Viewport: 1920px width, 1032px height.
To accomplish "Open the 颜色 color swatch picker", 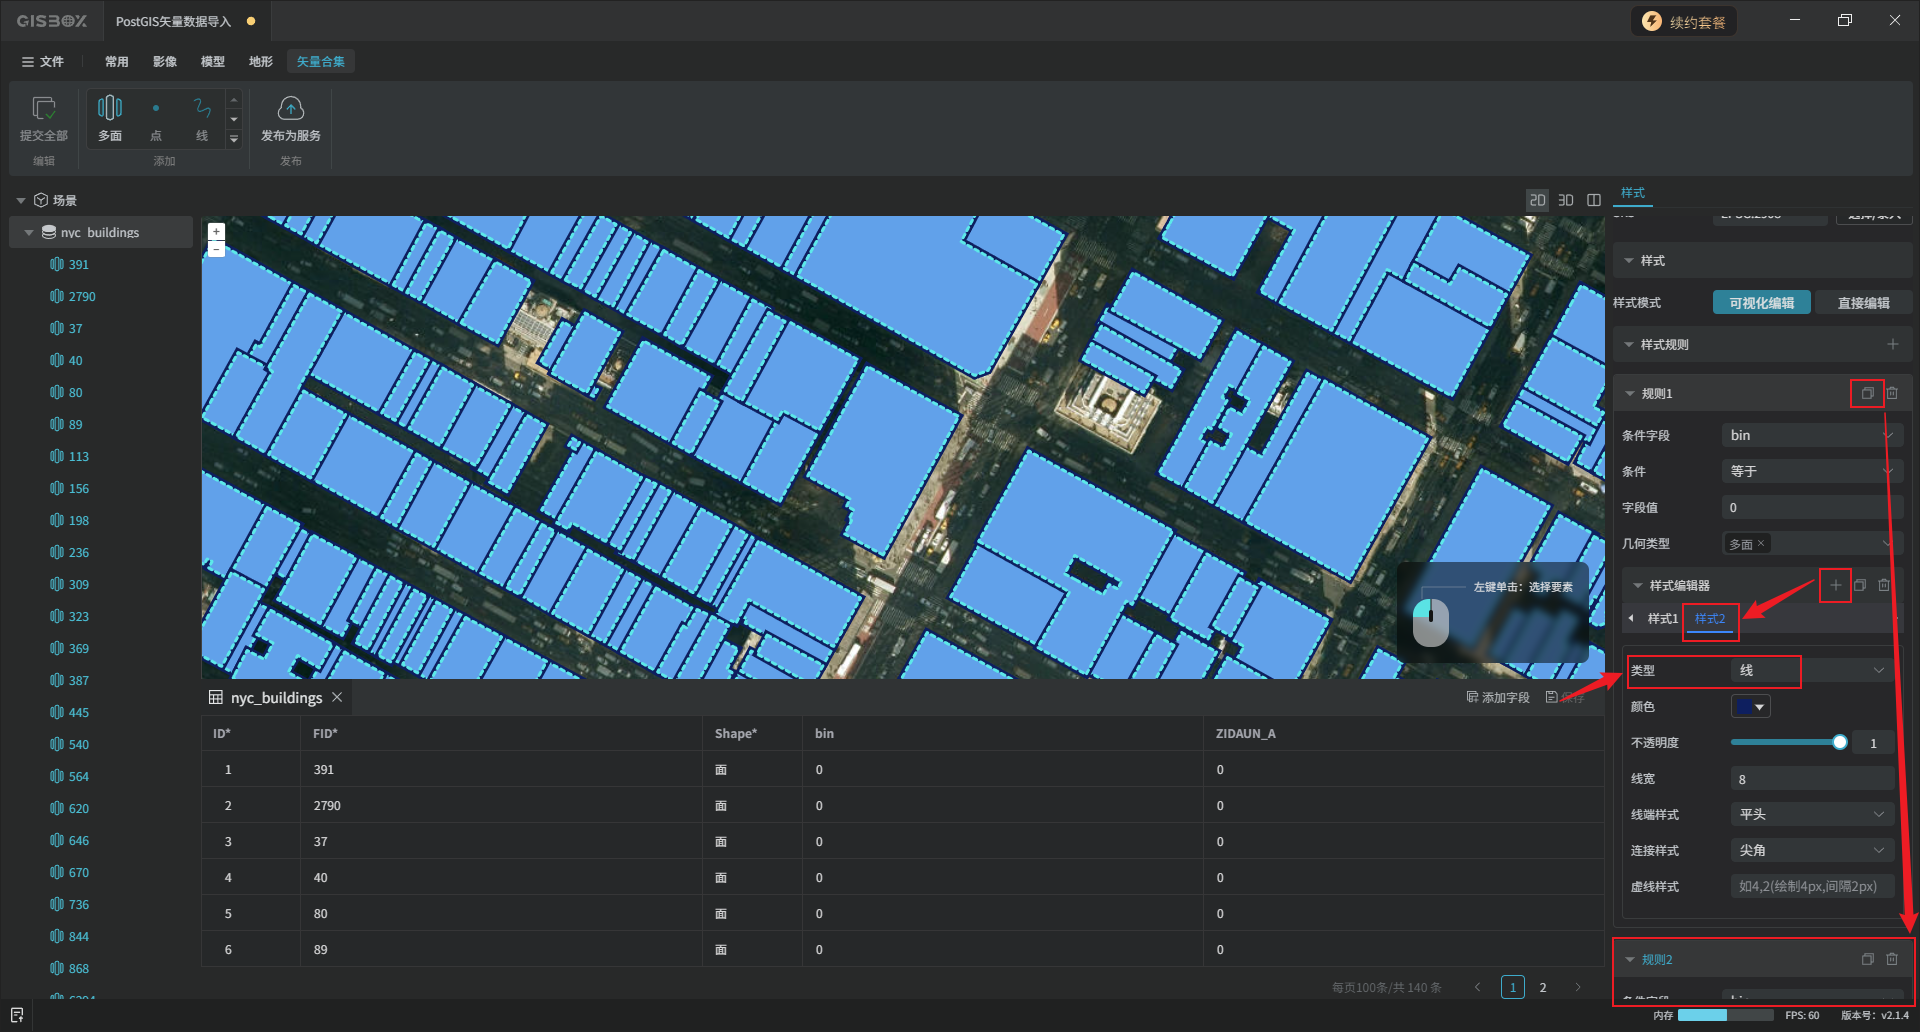I will [1750, 707].
